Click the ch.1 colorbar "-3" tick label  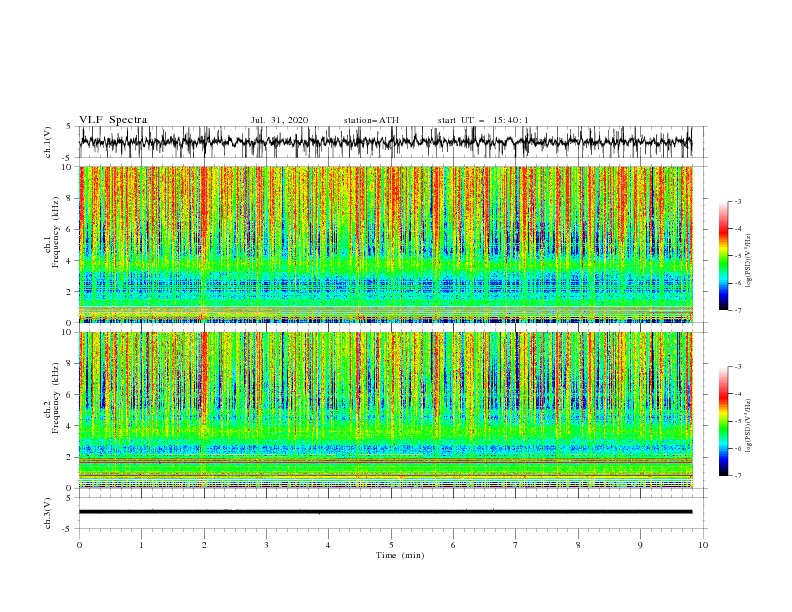pos(738,201)
